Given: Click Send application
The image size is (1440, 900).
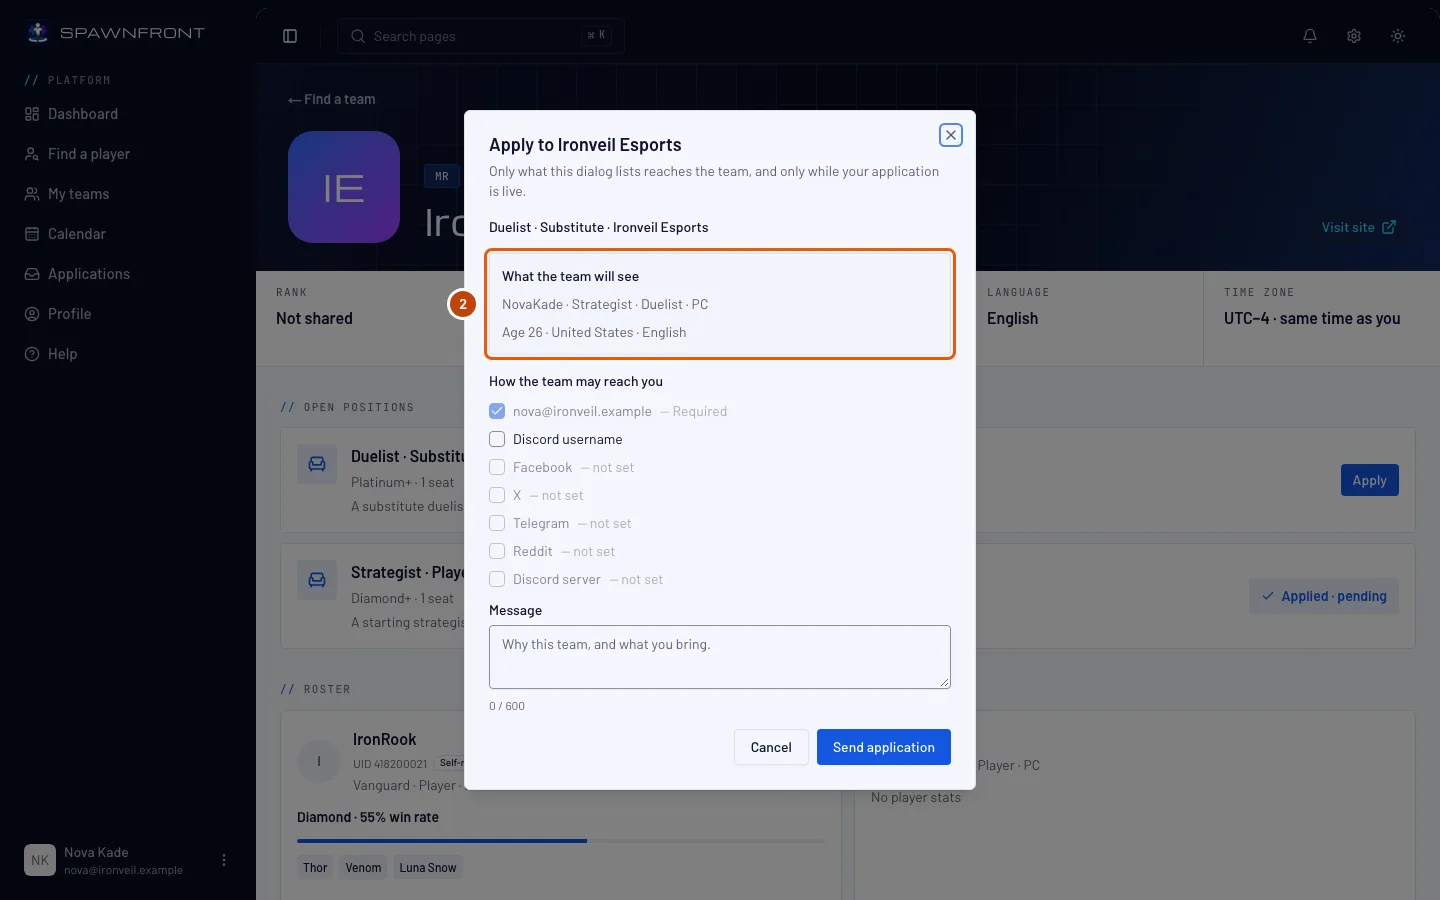Looking at the screenshot, I should click(884, 747).
